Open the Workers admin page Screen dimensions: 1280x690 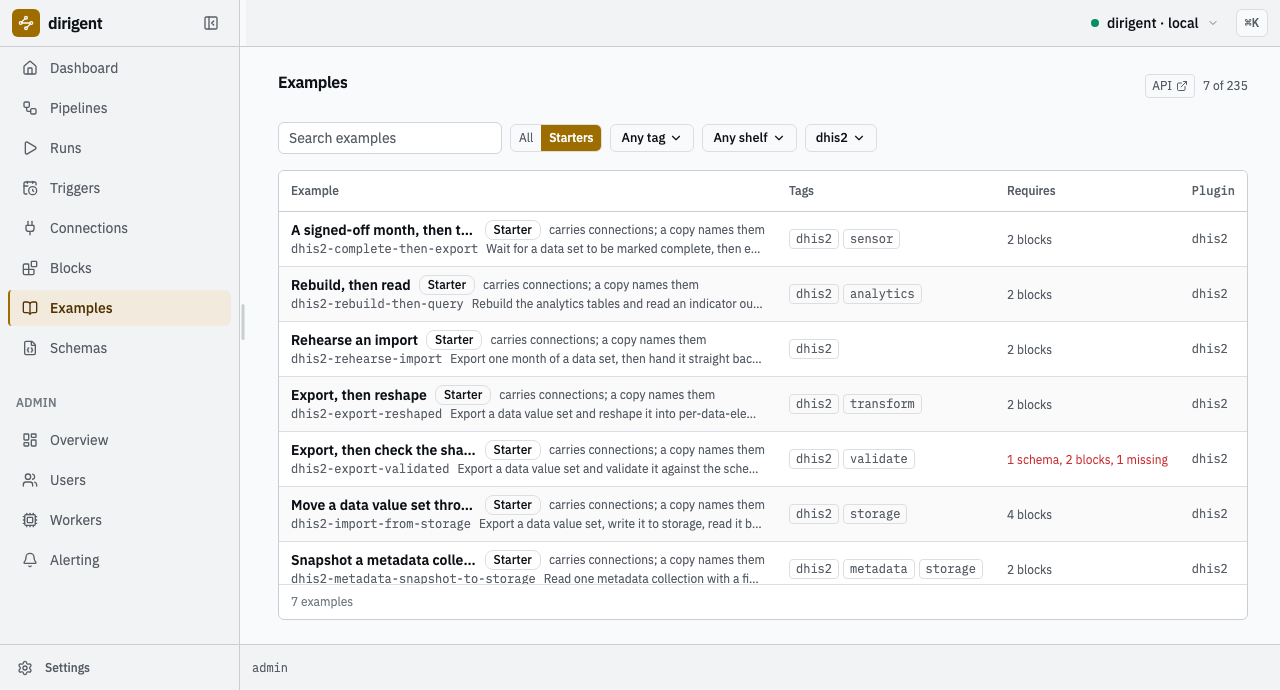coord(119,520)
